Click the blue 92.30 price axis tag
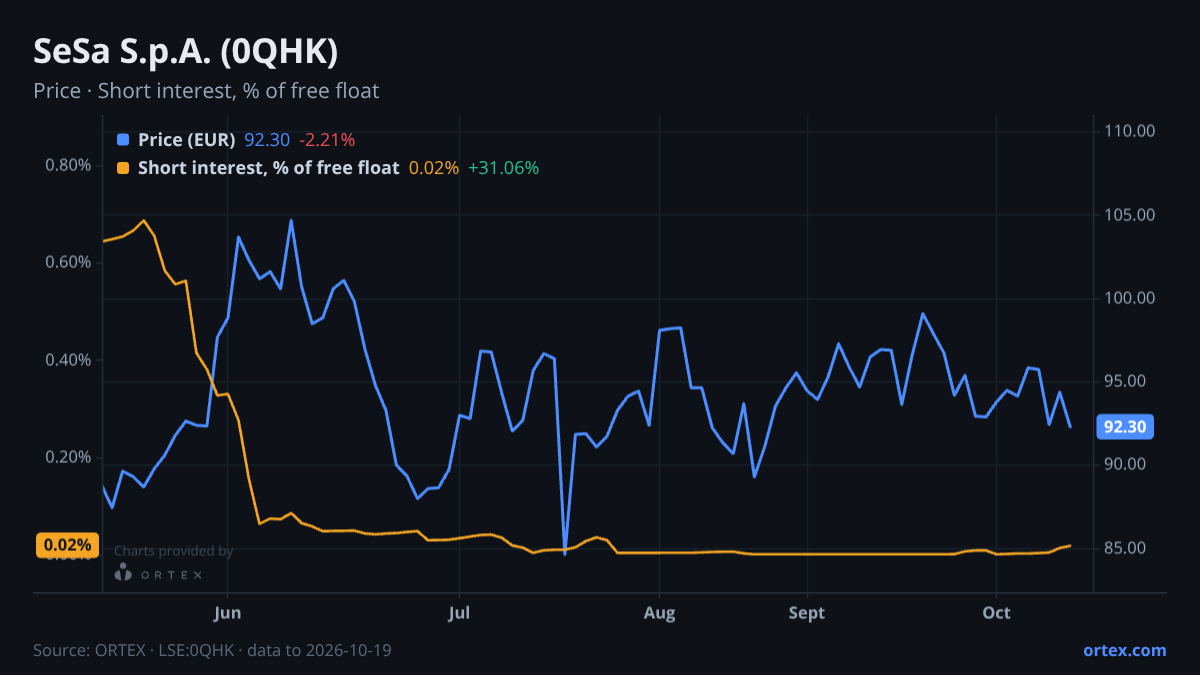This screenshot has width=1200, height=675. coord(1125,427)
